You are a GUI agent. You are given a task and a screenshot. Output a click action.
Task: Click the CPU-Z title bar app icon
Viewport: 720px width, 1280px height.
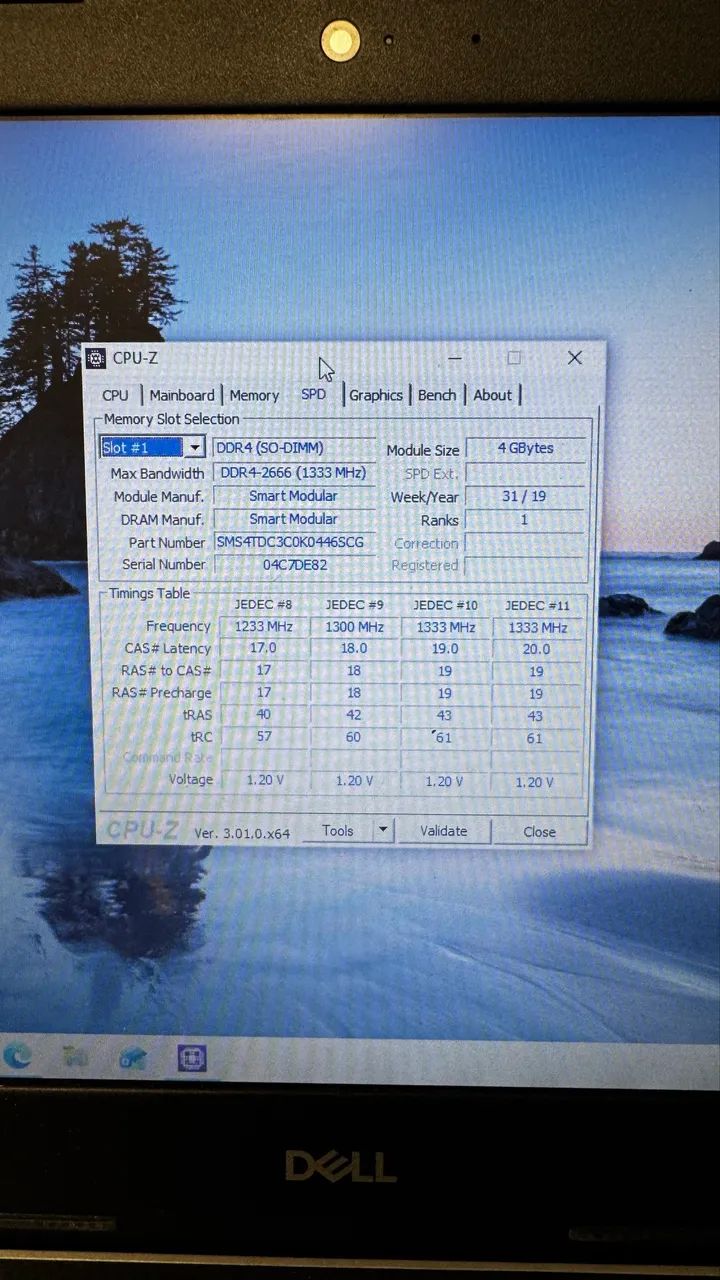coord(96,358)
